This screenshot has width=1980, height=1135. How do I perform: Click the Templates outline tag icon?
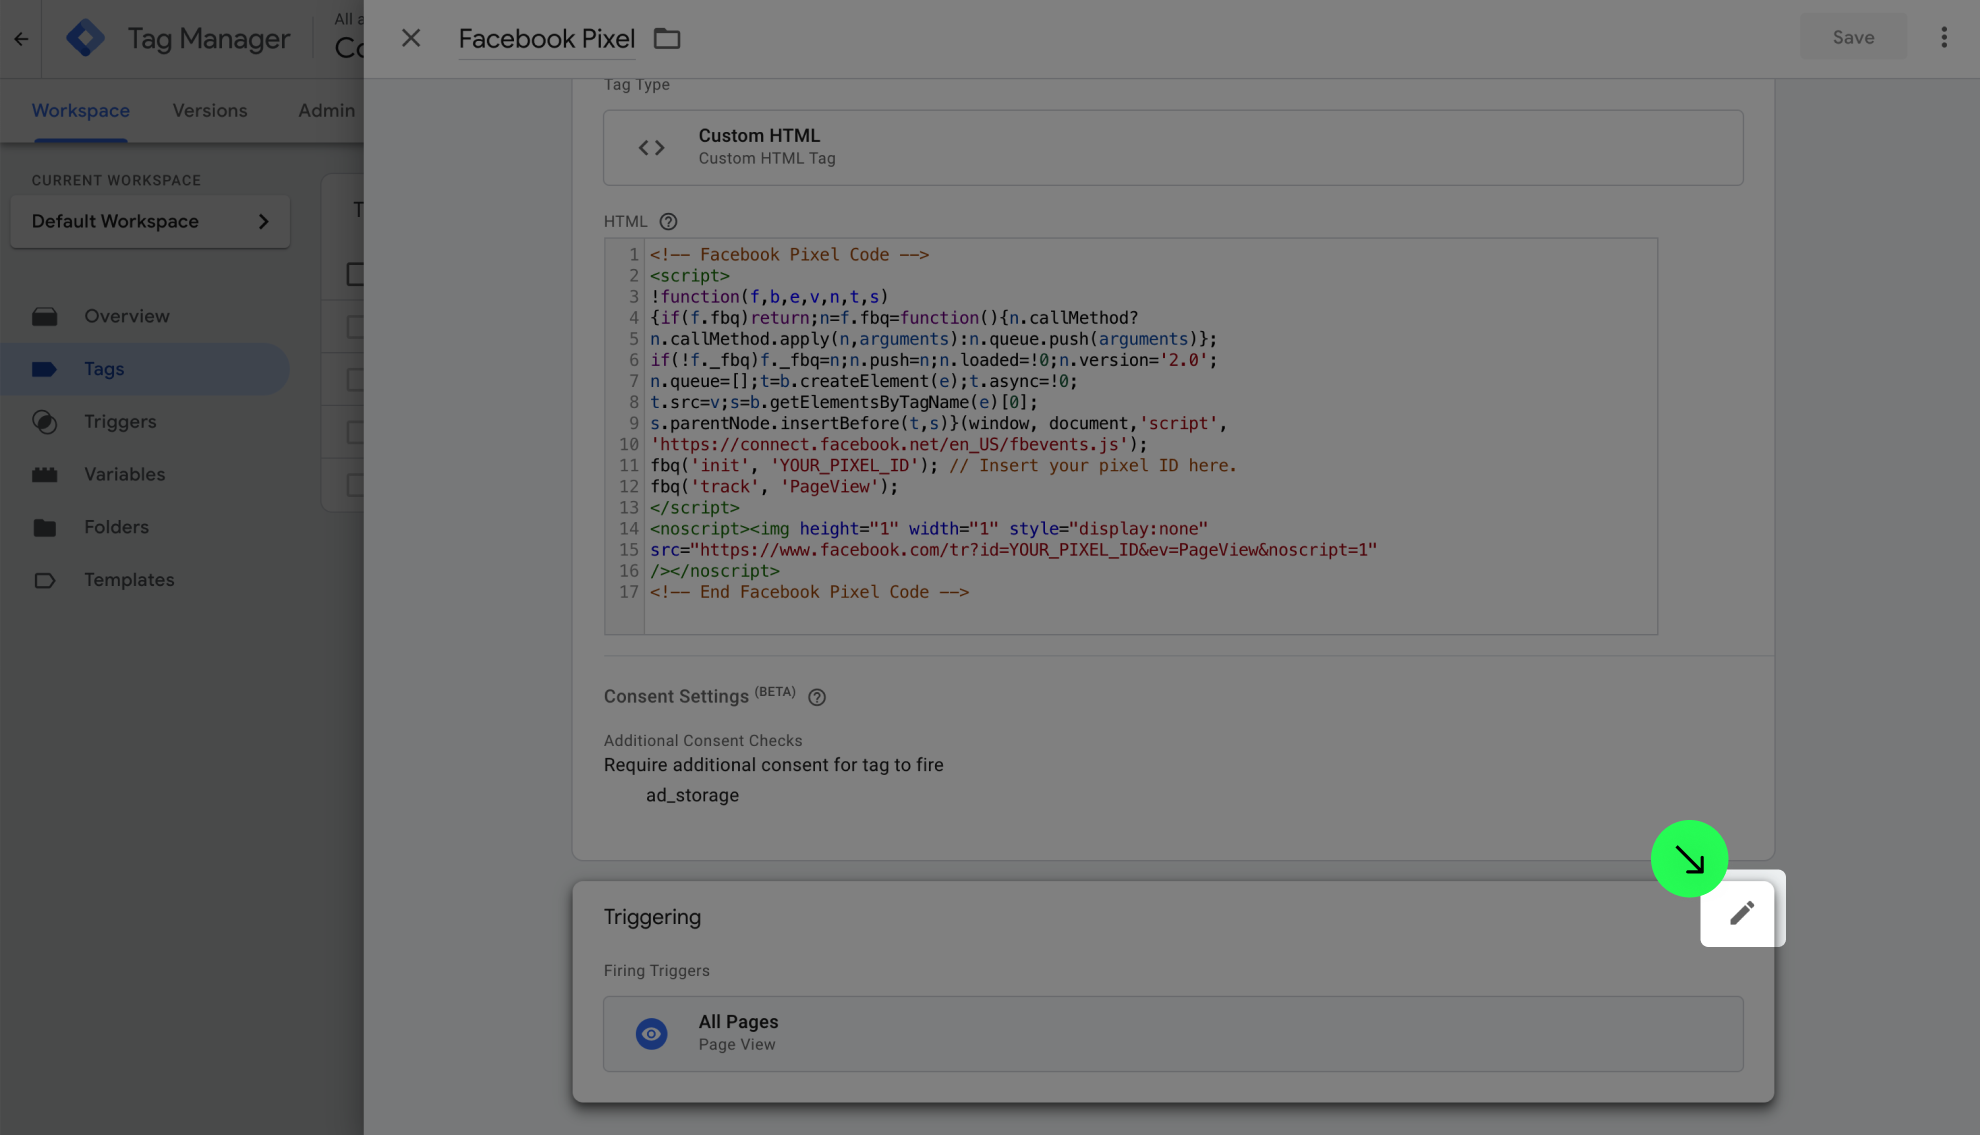[44, 580]
